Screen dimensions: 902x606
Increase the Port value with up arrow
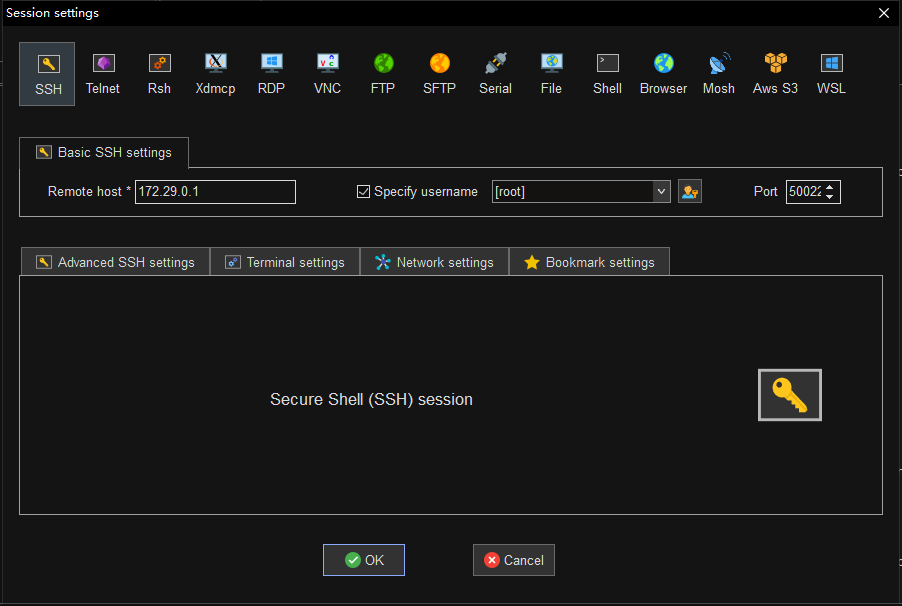830,187
